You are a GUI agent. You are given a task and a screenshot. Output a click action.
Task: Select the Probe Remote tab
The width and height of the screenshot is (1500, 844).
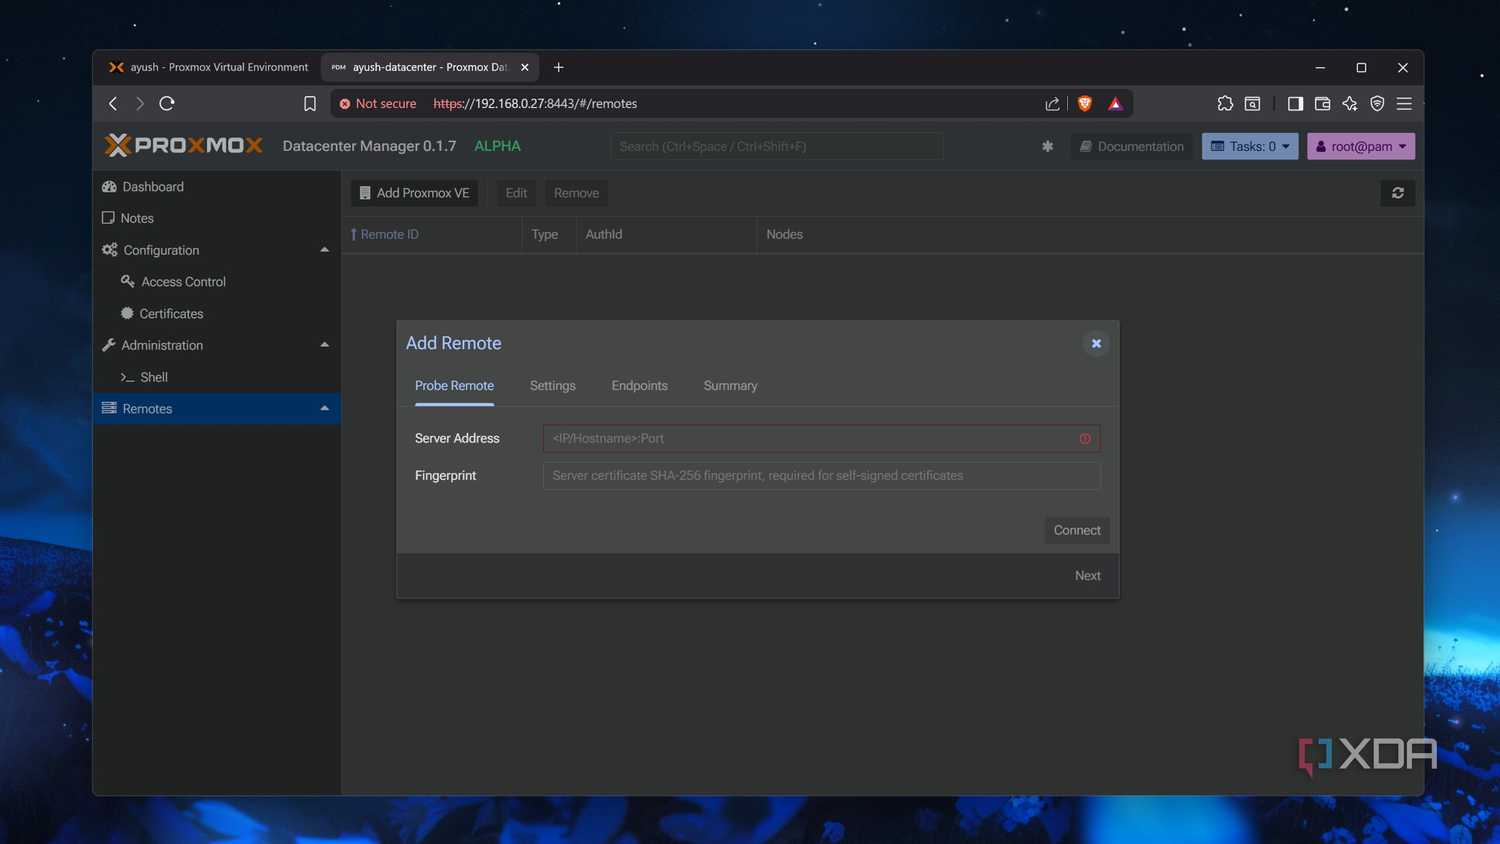pyautogui.click(x=454, y=386)
